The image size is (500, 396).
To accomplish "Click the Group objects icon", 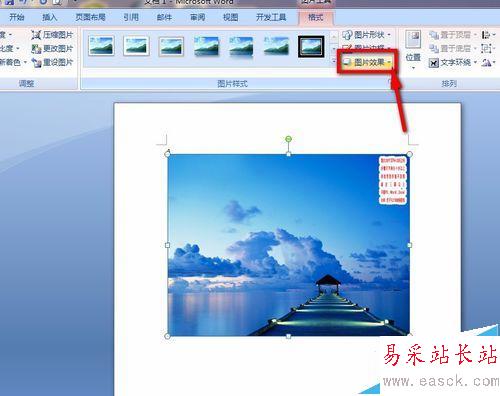I will 487,49.
